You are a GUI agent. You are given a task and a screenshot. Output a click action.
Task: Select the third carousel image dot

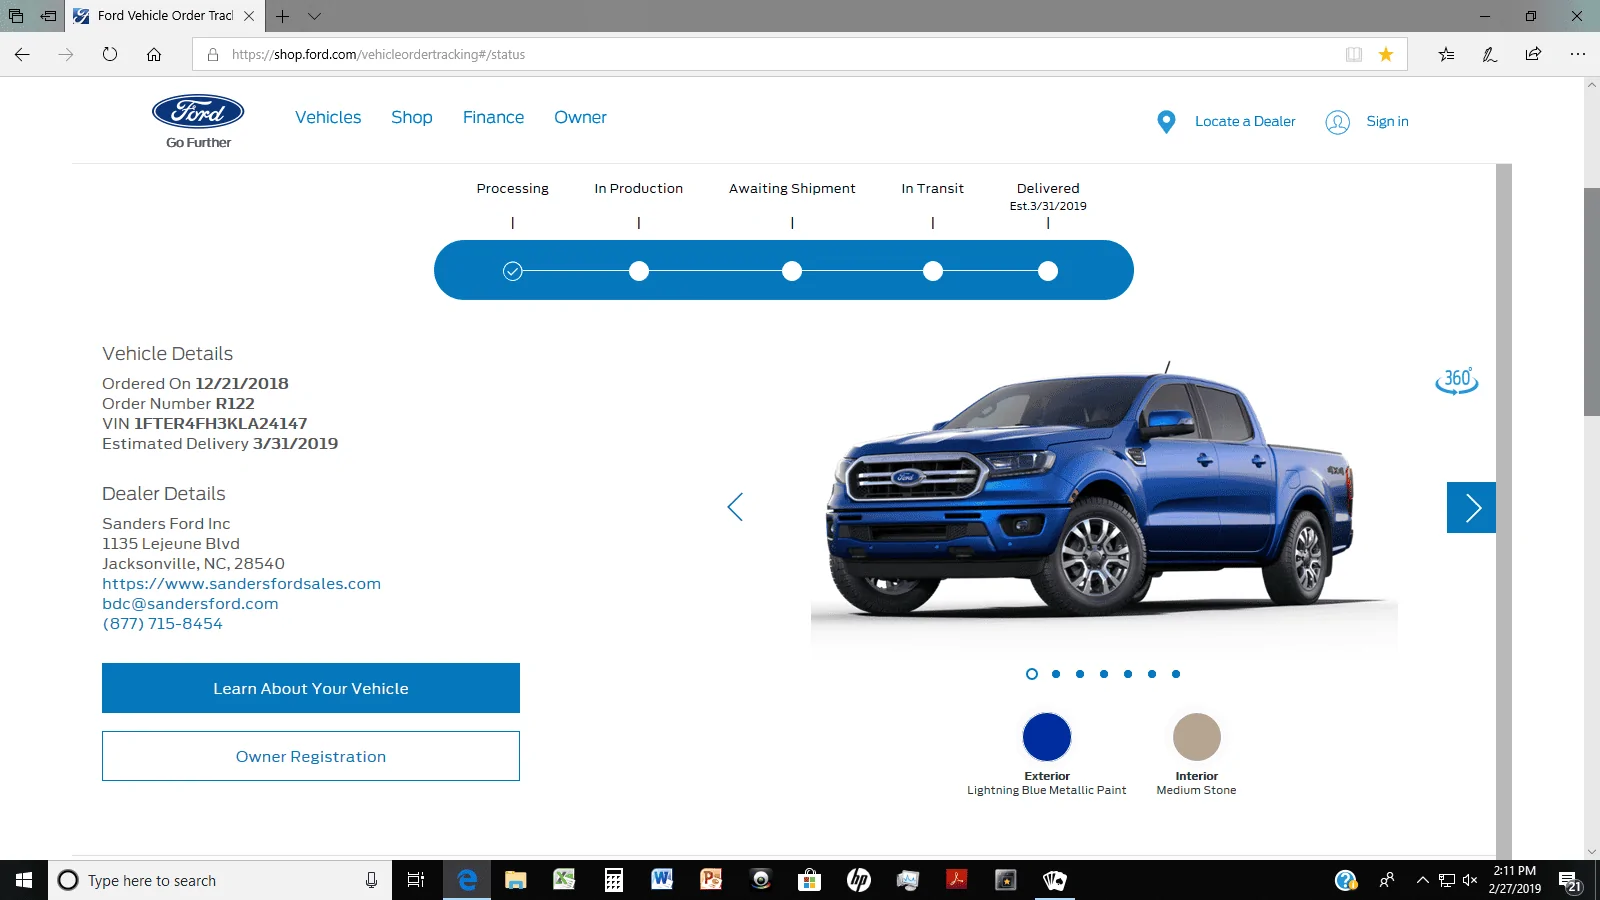(1080, 674)
